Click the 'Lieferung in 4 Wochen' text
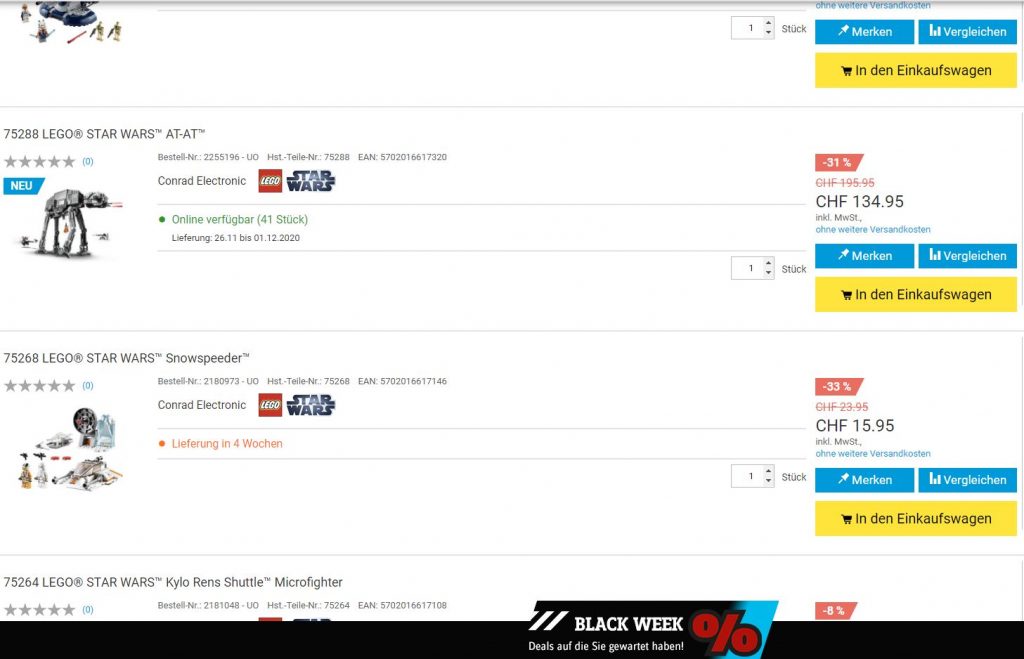 (227, 443)
